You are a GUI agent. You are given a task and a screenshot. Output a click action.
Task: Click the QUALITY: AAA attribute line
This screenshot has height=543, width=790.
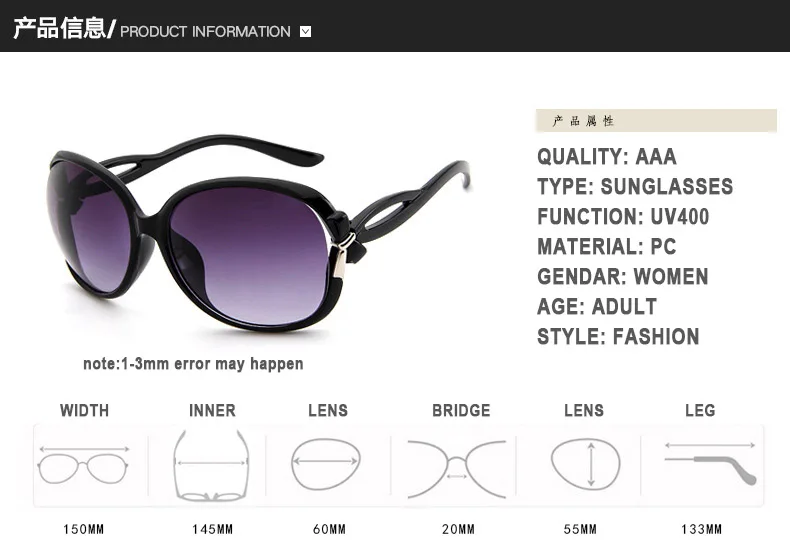pyautogui.click(x=607, y=157)
